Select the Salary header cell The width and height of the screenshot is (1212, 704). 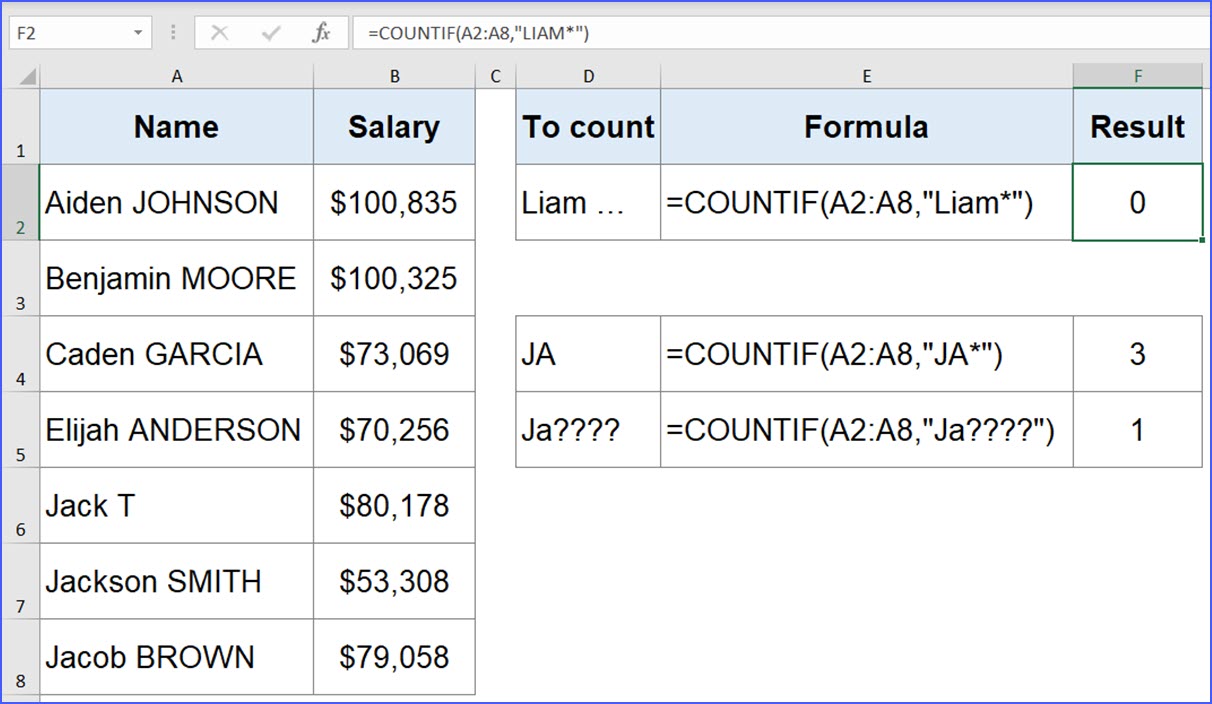(x=394, y=127)
